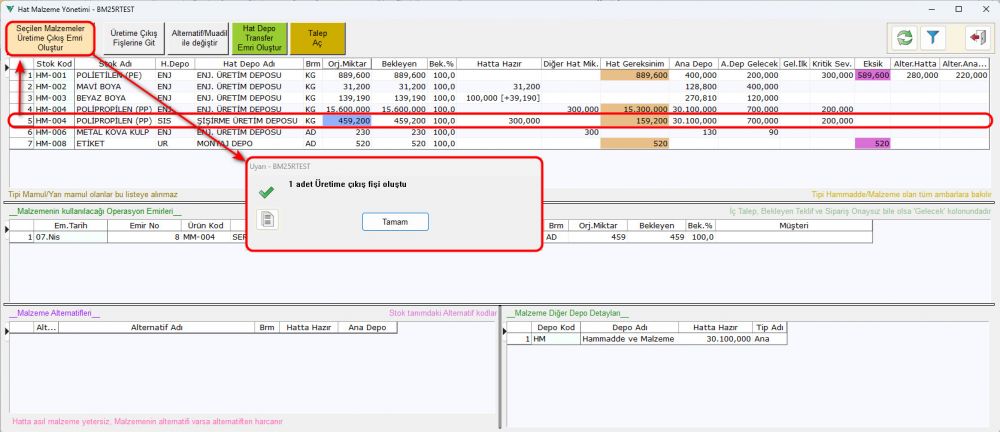Click the Ana Depo header in materials grid
Image resolution: width=1000 pixels, height=432 pixels.
click(x=694, y=64)
